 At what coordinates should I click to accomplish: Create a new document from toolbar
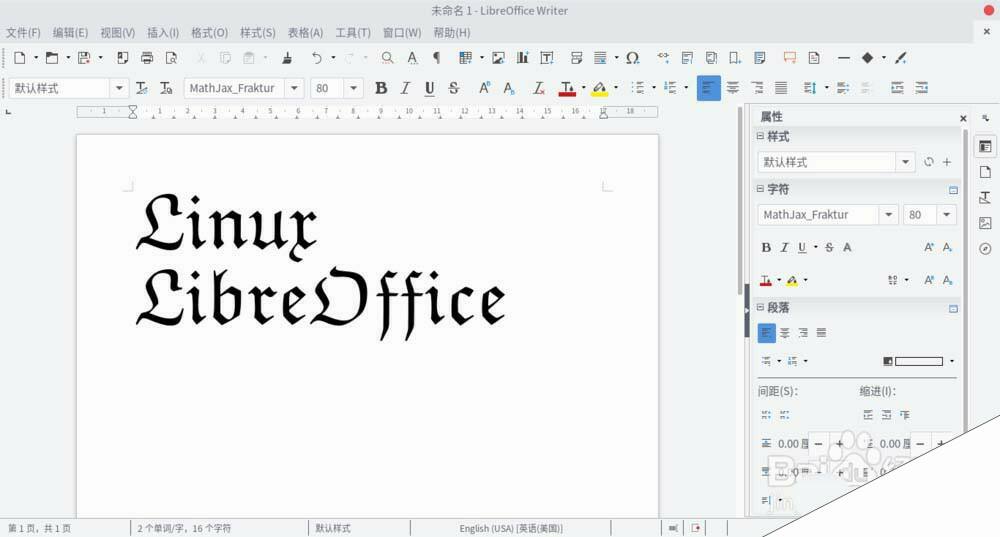pos(20,58)
